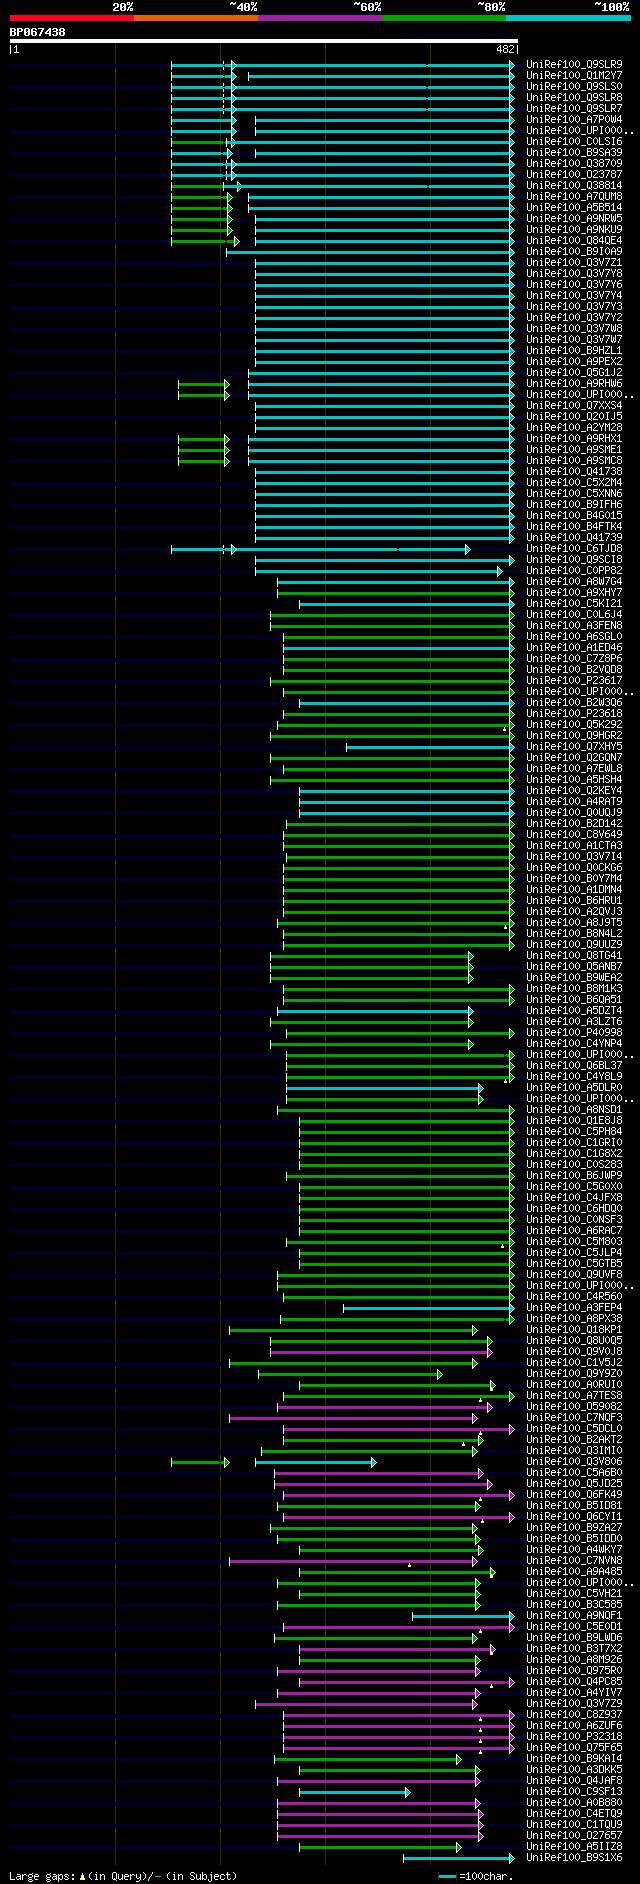Click label UniRef100_Q84QE4
Screen dimensions: 640x1884
574,240
